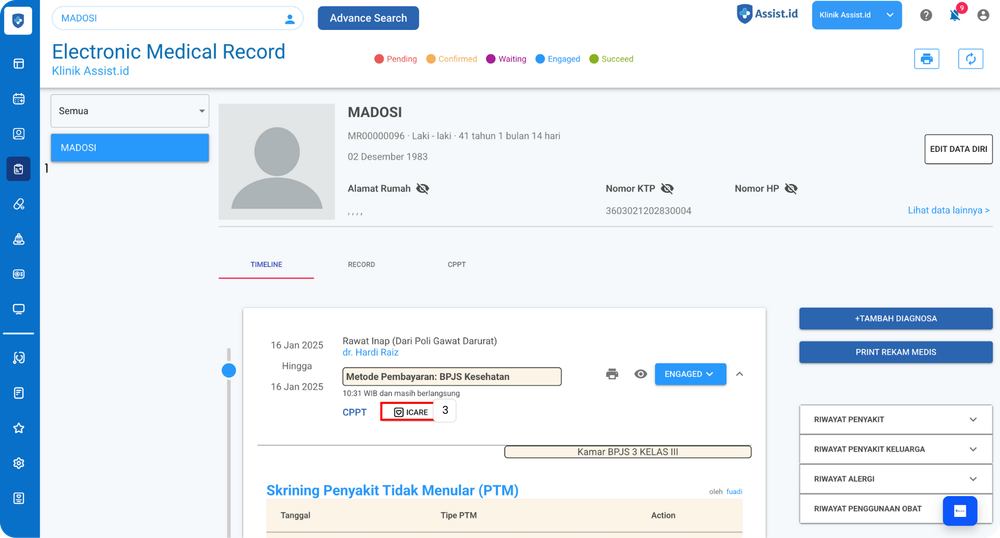Open the help question mark icon
The image size is (1000, 538).
(926, 15)
